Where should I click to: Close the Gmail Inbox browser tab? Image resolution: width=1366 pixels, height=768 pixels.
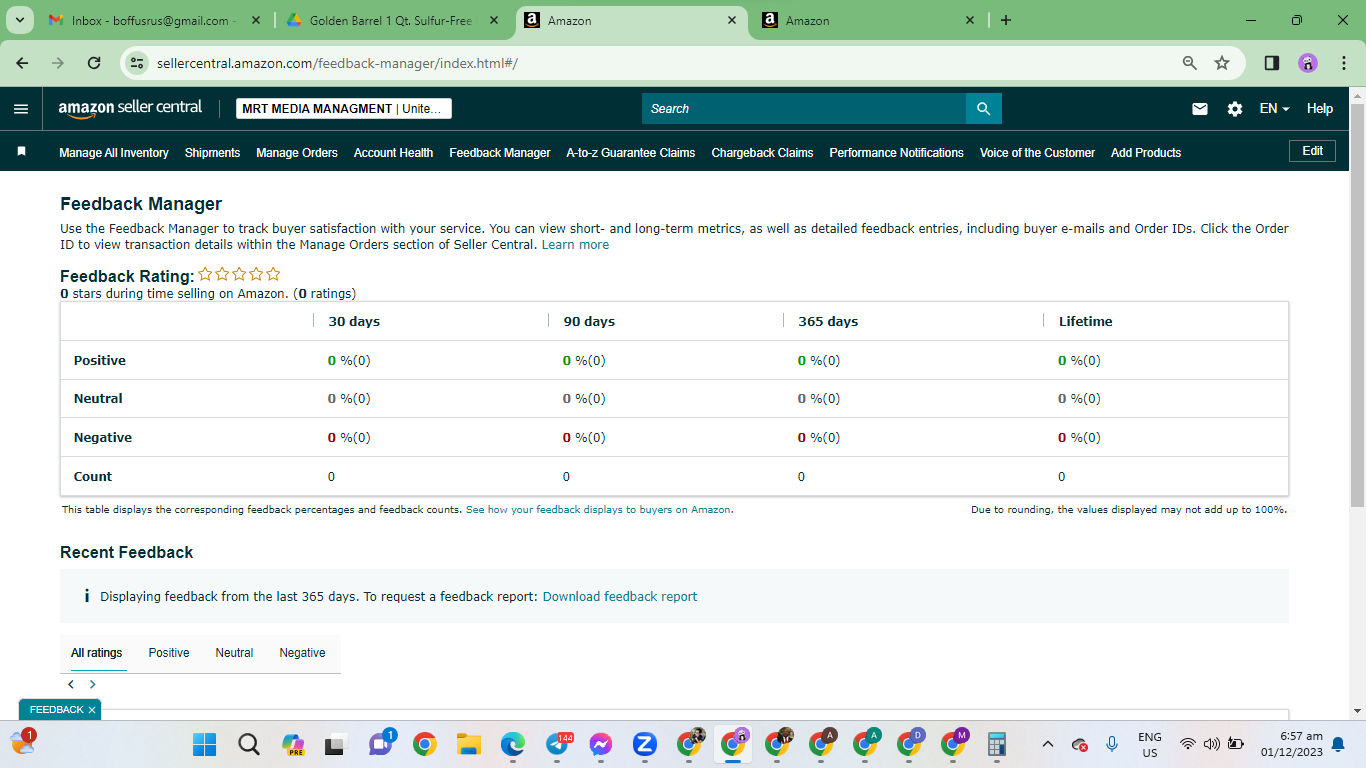pyautogui.click(x=258, y=20)
